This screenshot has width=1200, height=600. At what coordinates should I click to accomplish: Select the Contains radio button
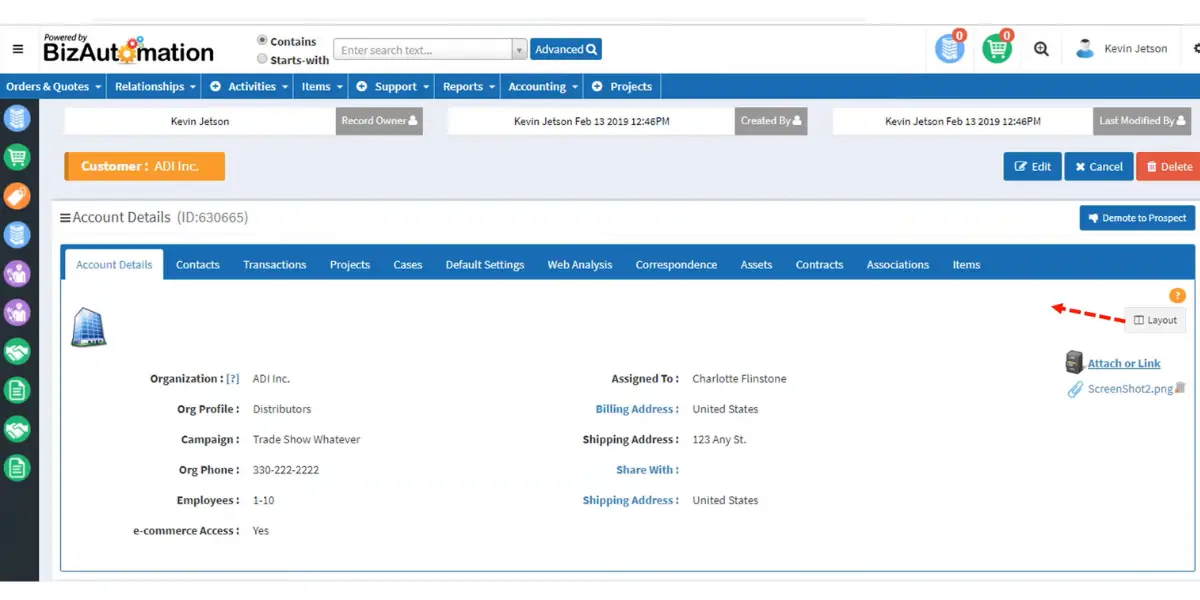262,41
